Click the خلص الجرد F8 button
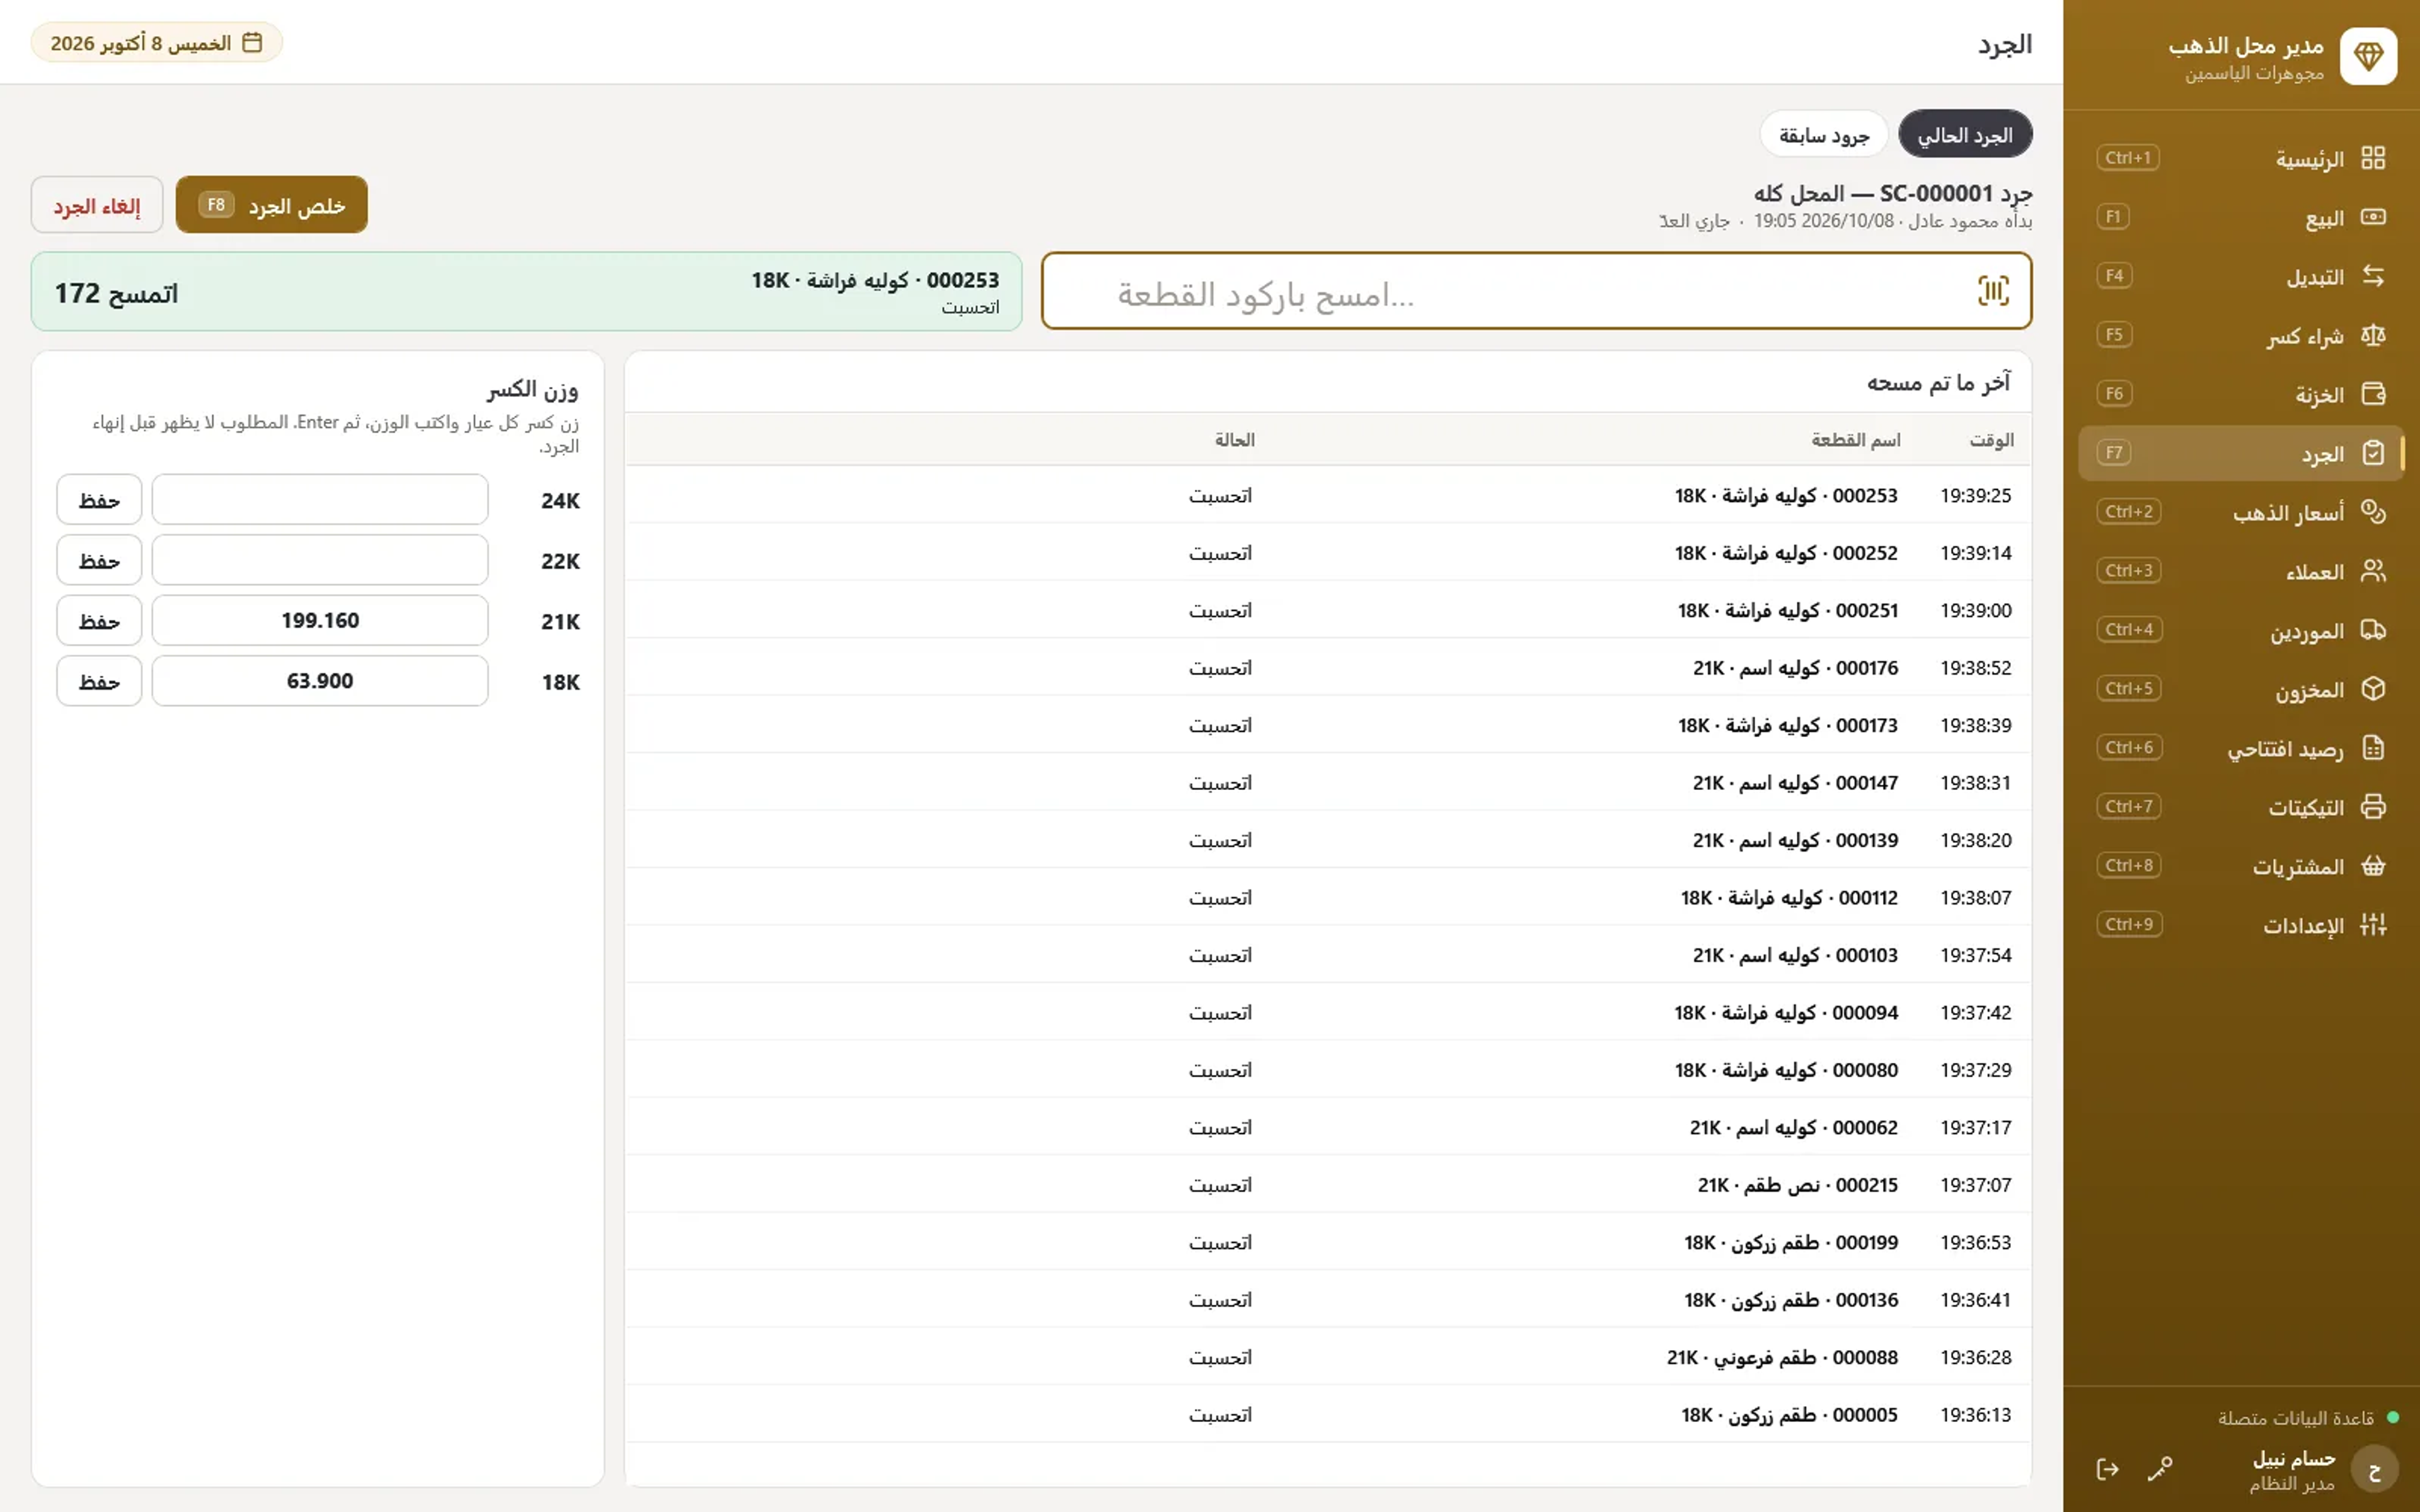 (271, 205)
